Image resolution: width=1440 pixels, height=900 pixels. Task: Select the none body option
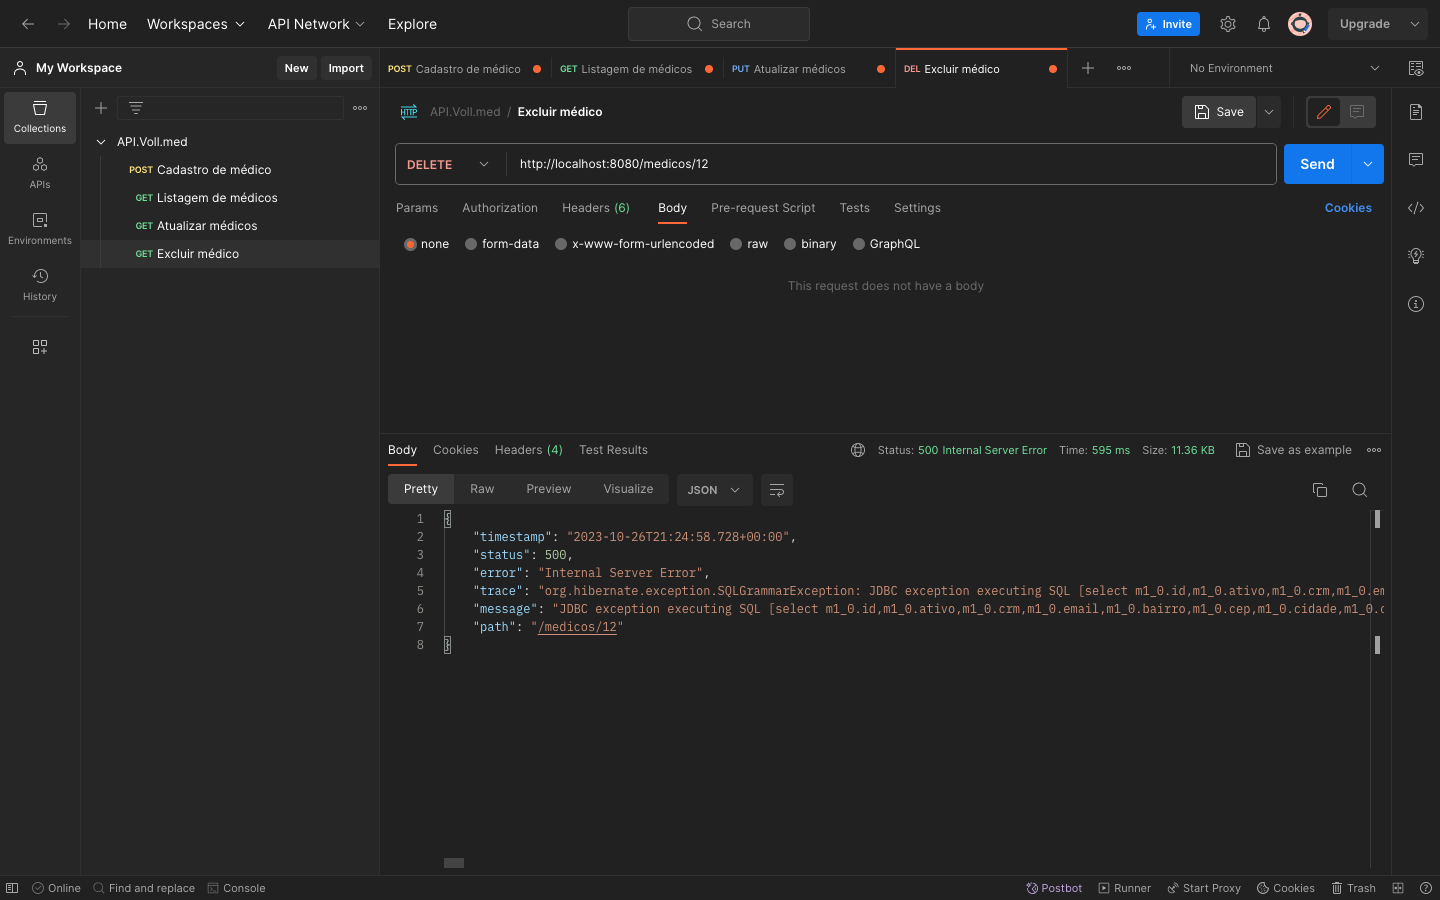coord(410,244)
